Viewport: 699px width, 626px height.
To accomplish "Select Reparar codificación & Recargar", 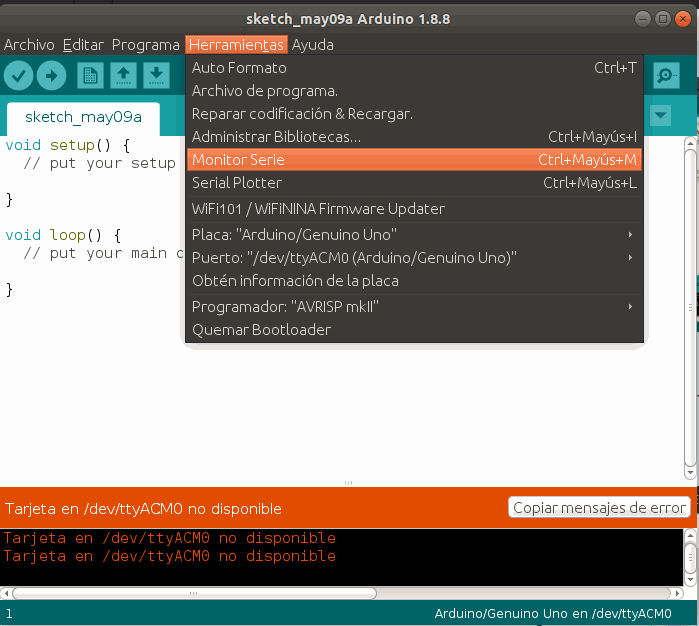I will pyautogui.click(x=414, y=114).
